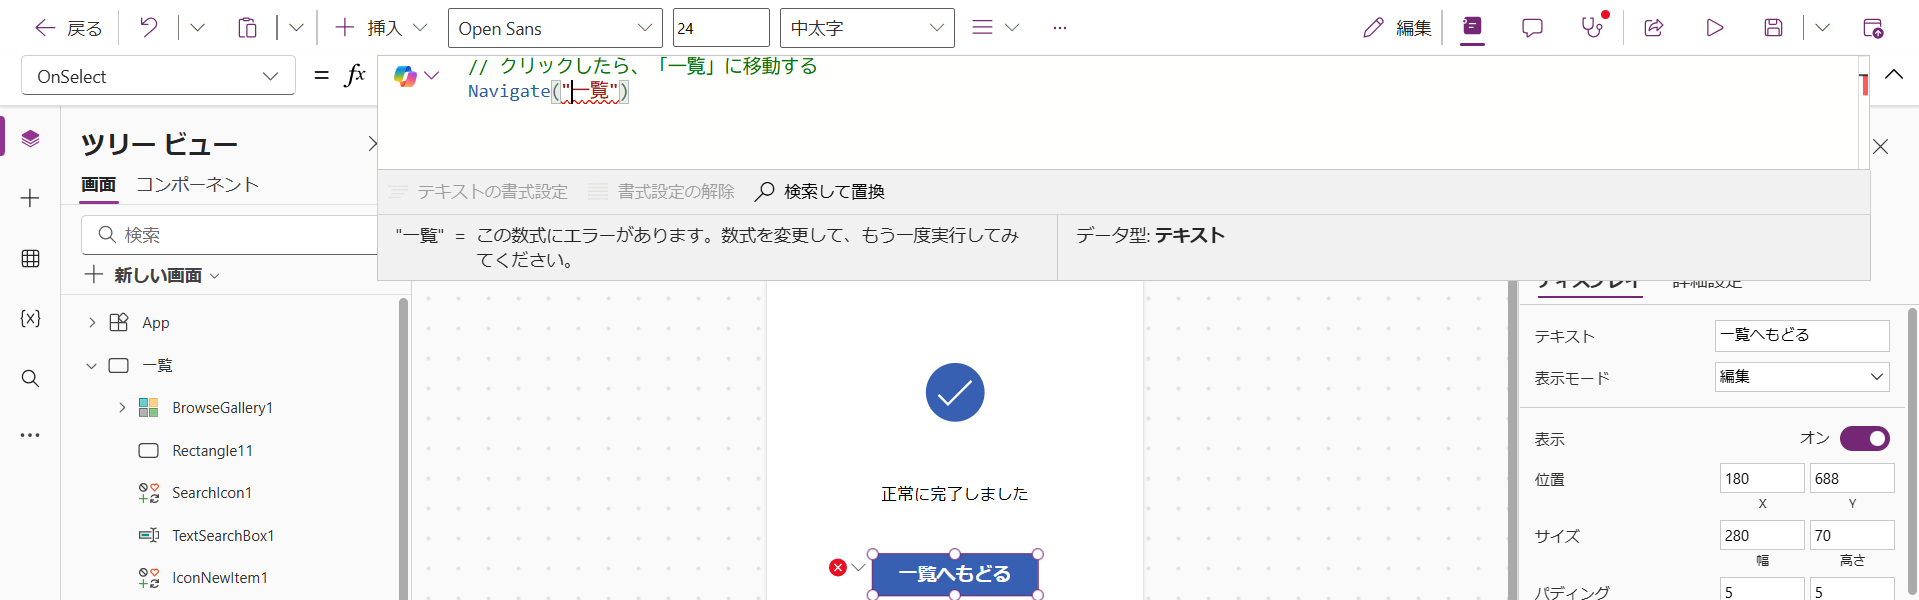Select BrowseGallery1 in tree
This screenshot has width=1919, height=600.
tap(222, 407)
